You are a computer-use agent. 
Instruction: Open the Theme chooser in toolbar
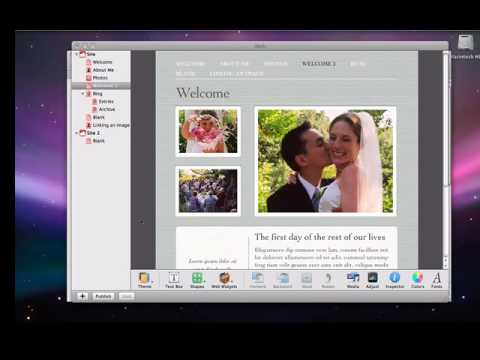pyautogui.click(x=145, y=280)
